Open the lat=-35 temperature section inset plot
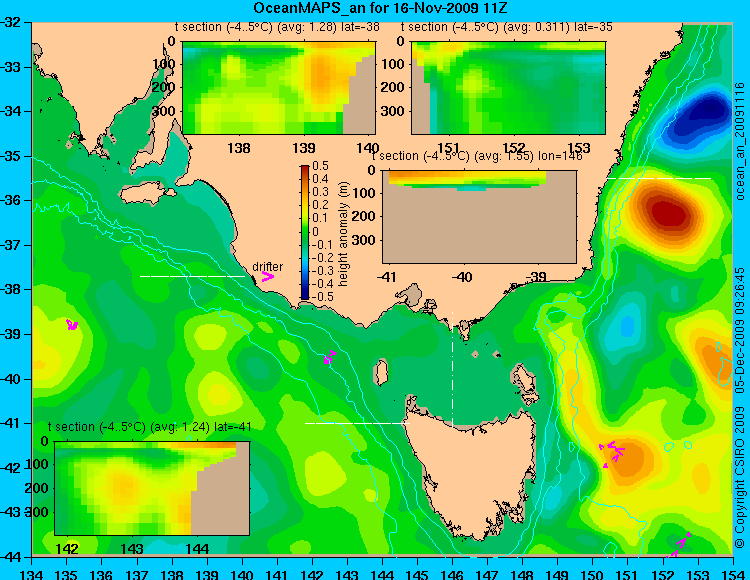The height and width of the screenshot is (580, 750). 508,88
